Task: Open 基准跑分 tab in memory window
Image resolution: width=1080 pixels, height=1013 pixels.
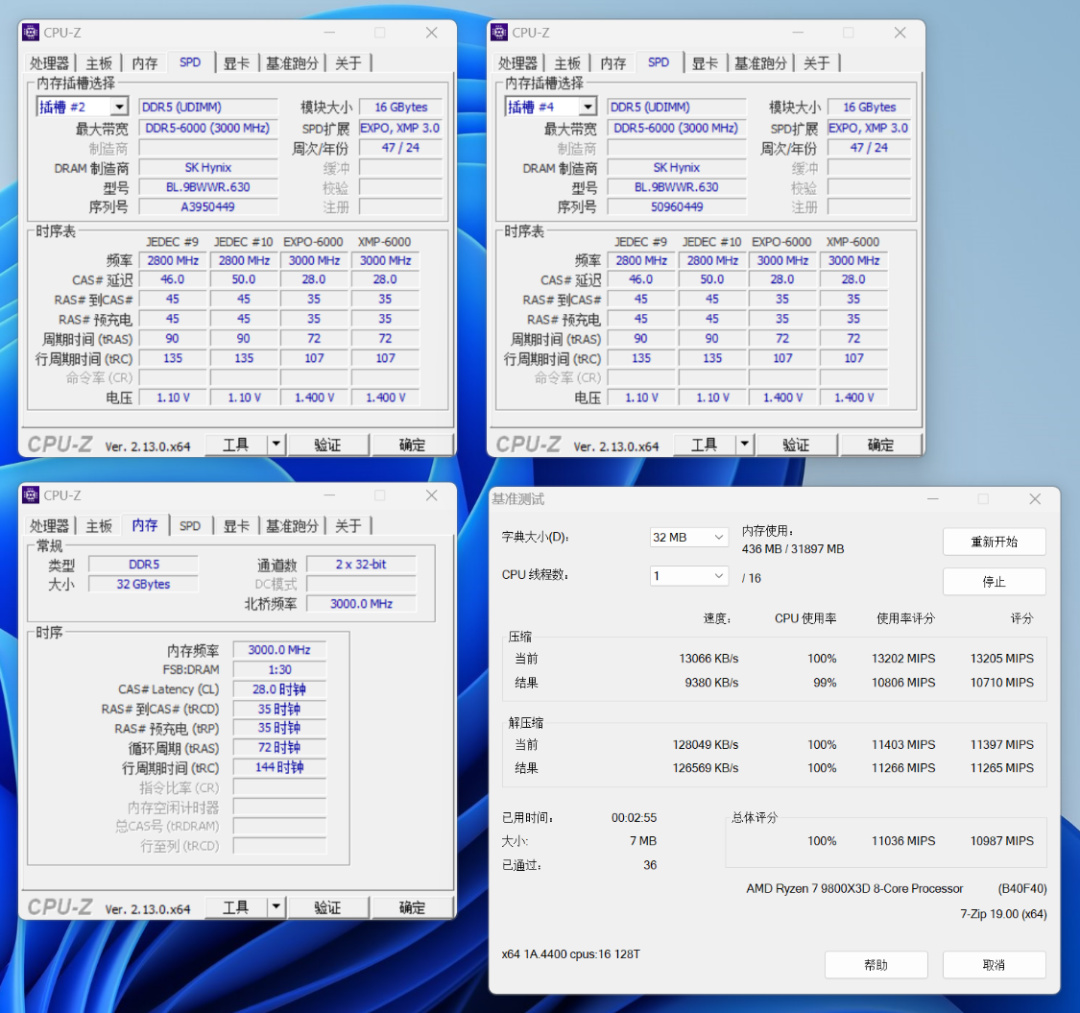Action: pyautogui.click(x=292, y=526)
